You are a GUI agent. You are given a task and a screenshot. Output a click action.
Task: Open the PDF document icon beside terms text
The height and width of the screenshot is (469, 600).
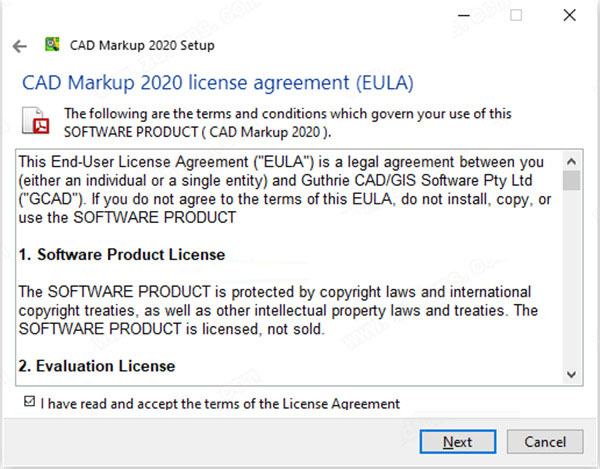pyautogui.click(x=36, y=121)
